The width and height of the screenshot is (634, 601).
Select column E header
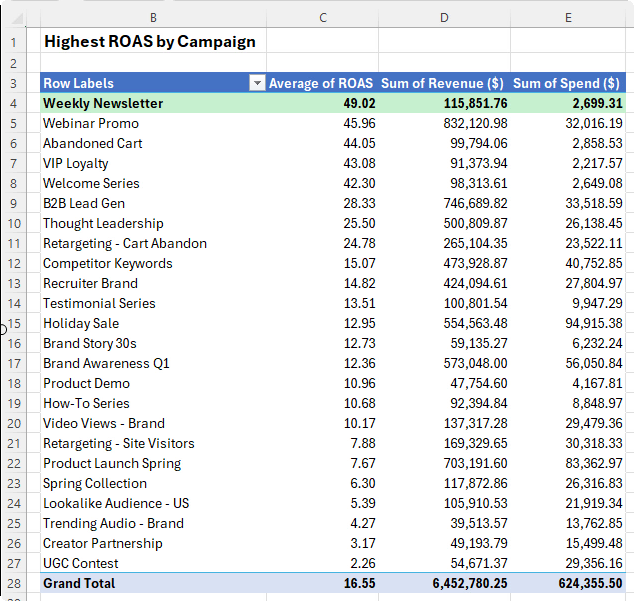pos(568,17)
